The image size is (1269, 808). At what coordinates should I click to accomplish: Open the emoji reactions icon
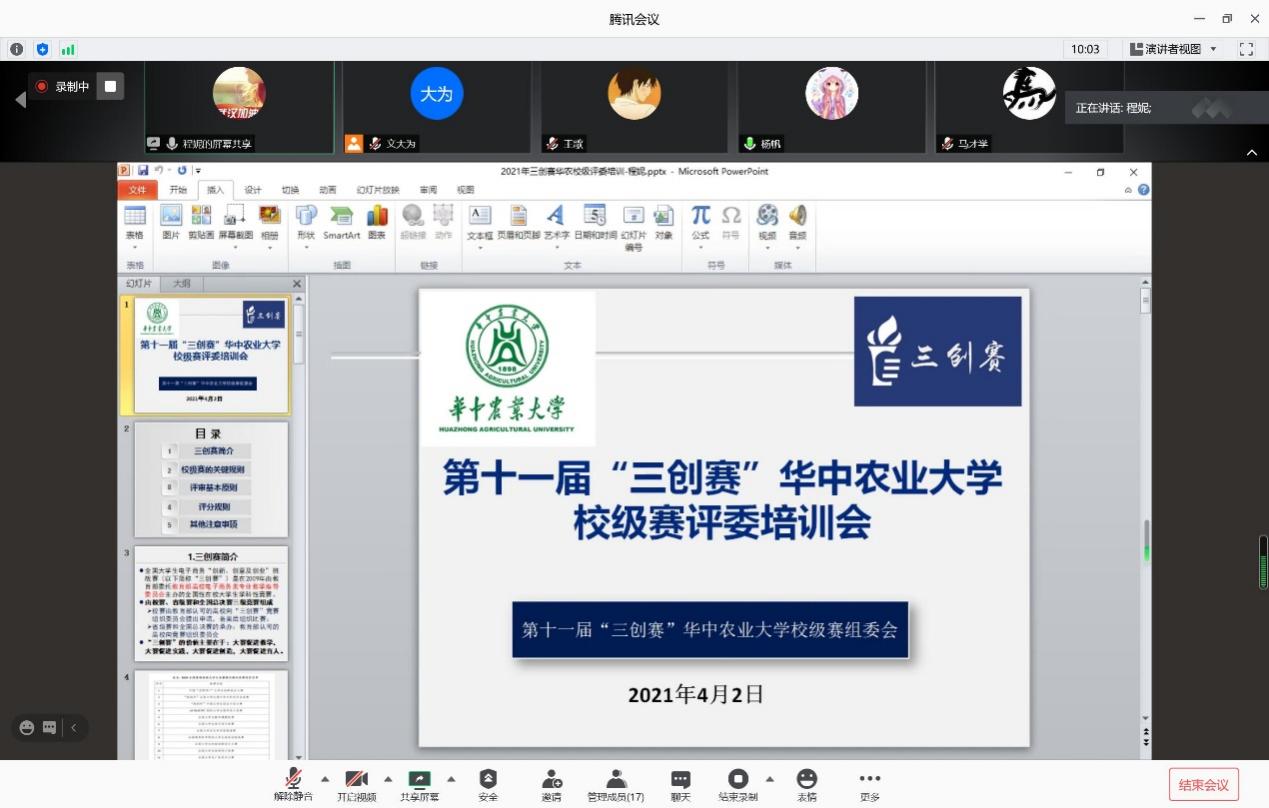pyautogui.click(x=806, y=780)
